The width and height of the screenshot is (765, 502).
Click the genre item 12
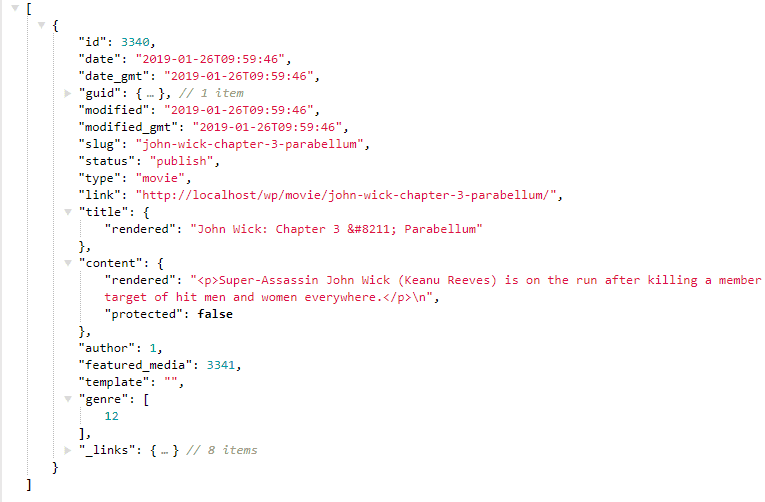click(112, 416)
